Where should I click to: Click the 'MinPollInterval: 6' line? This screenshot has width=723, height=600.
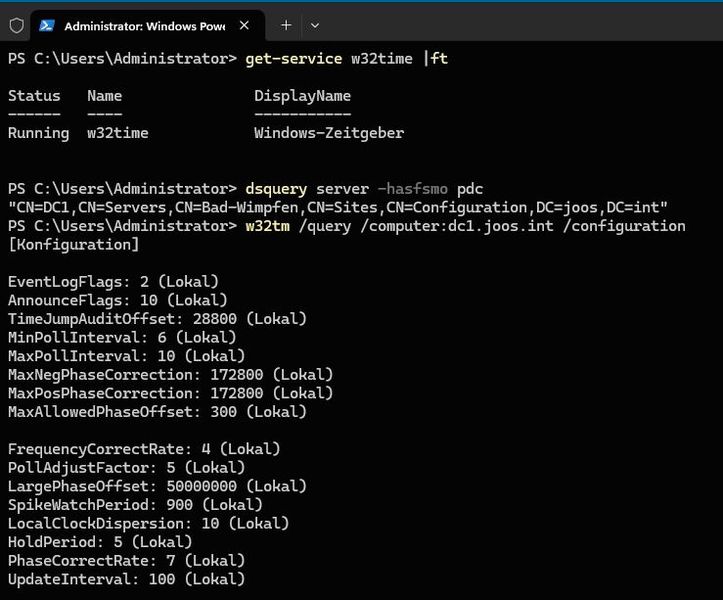pos(122,338)
